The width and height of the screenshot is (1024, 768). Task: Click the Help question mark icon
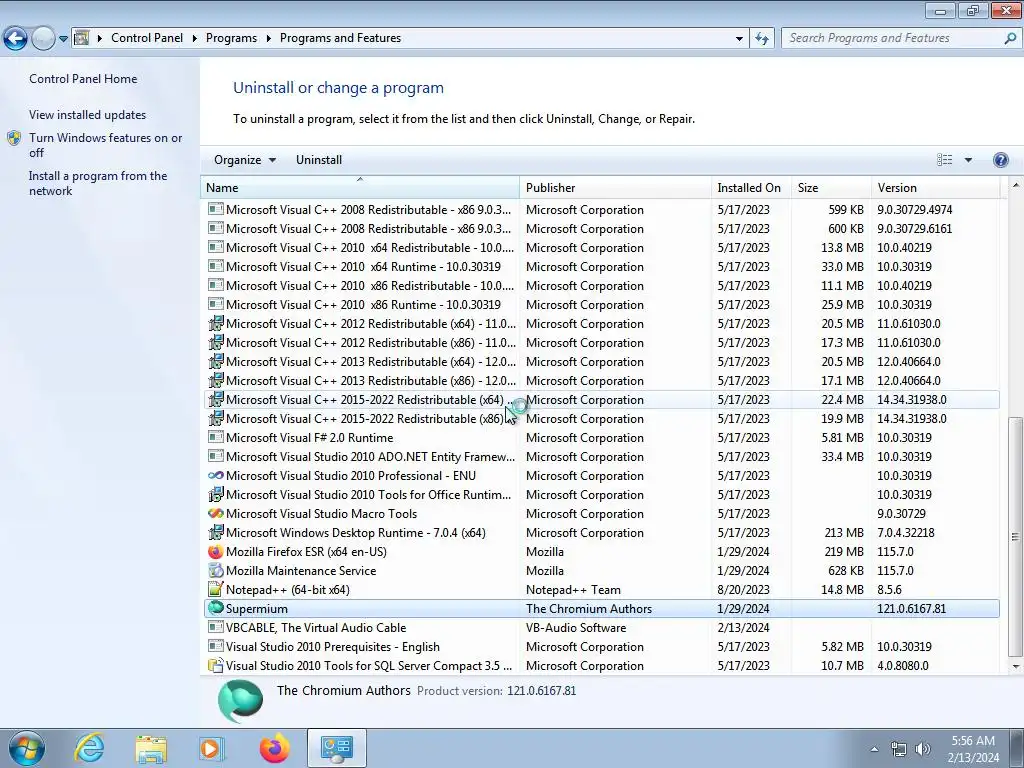(1000, 160)
